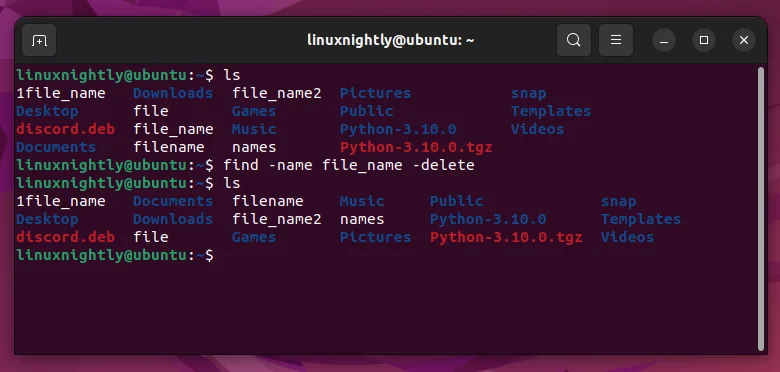
Task: Click Music in the first ls listing
Action: coord(254,129)
